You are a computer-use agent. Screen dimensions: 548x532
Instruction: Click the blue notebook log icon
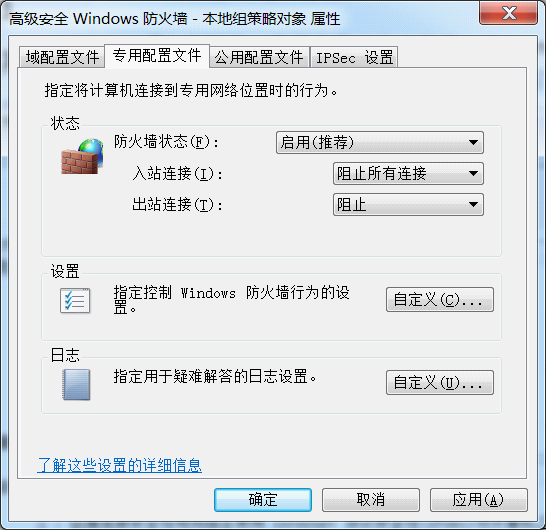pyautogui.click(x=76, y=385)
